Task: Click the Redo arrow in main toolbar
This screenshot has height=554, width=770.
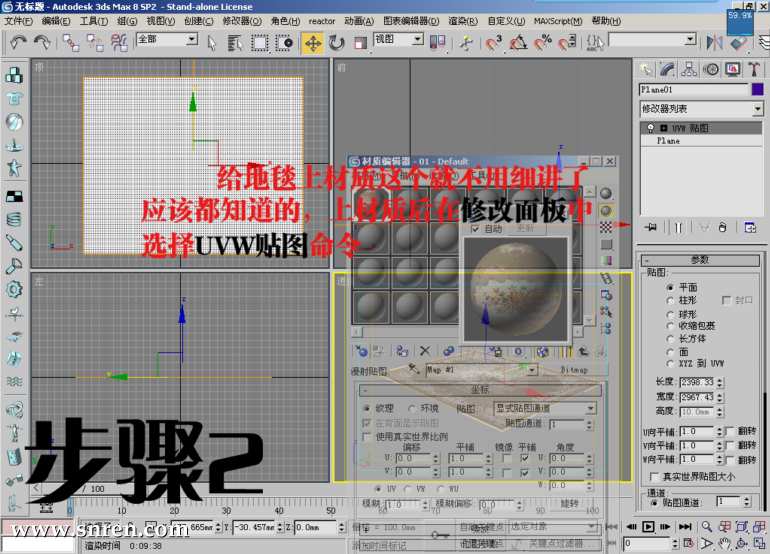Action: 42,43
